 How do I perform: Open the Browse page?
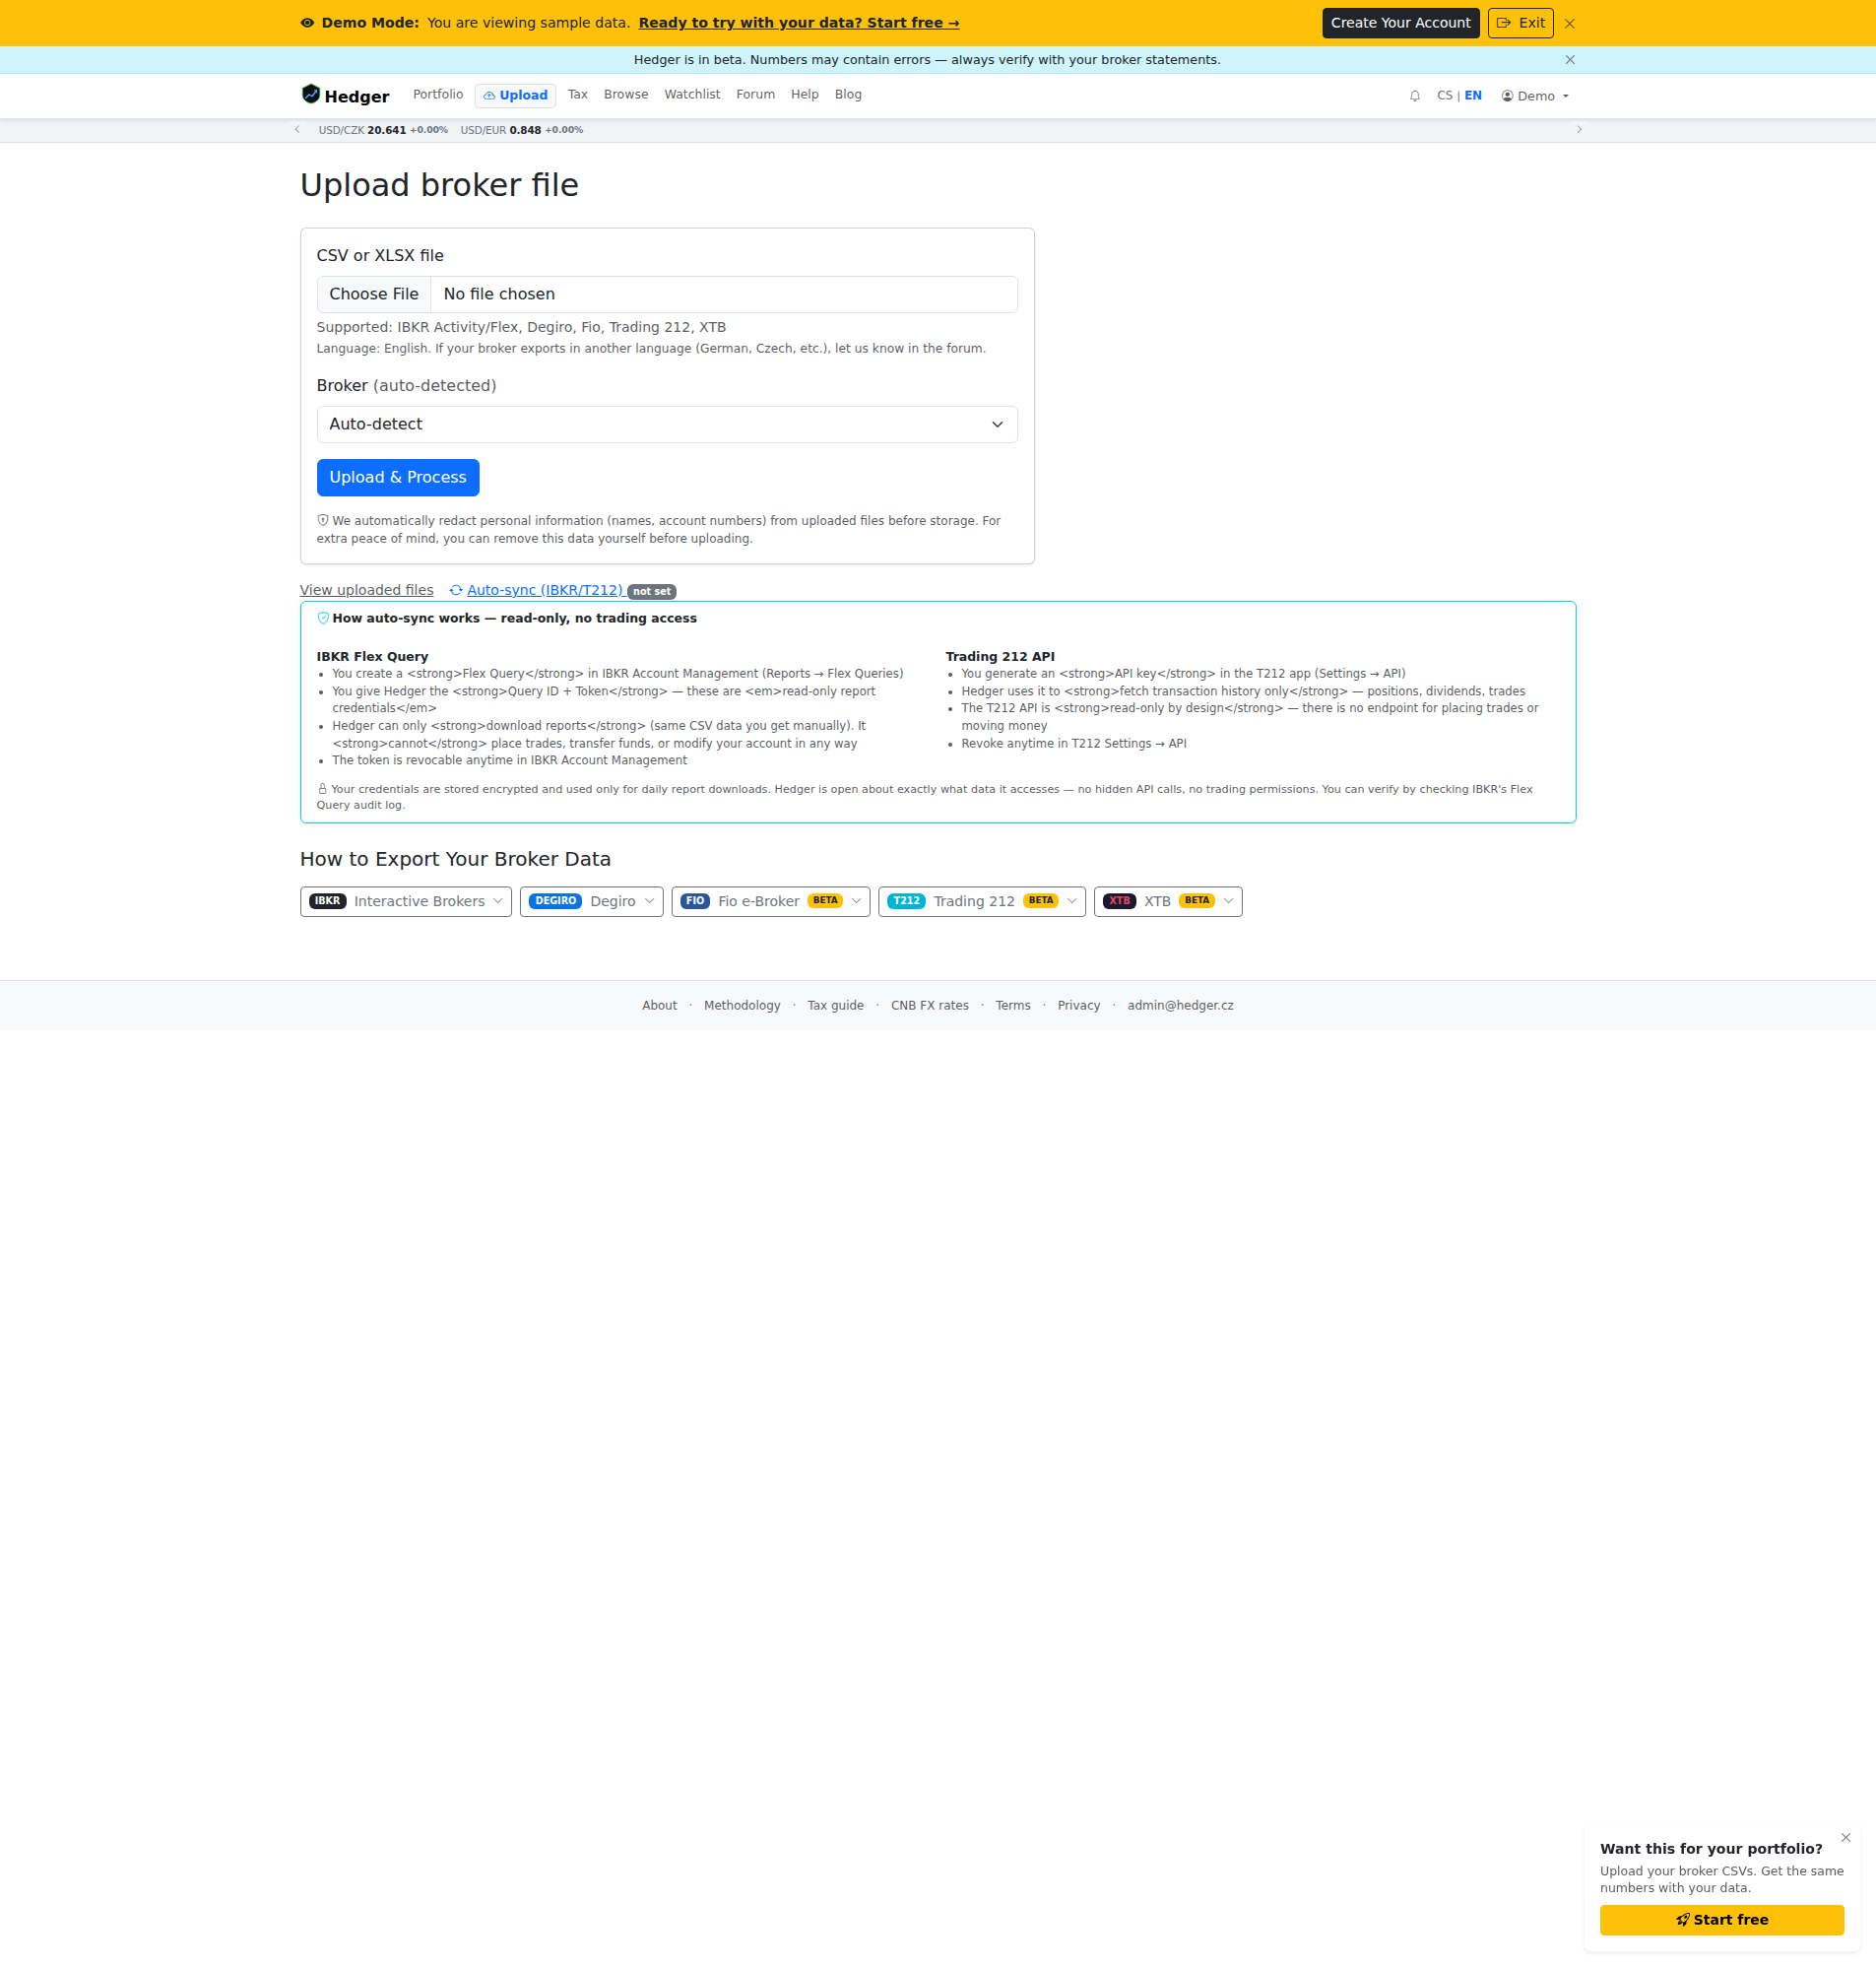[x=626, y=95]
